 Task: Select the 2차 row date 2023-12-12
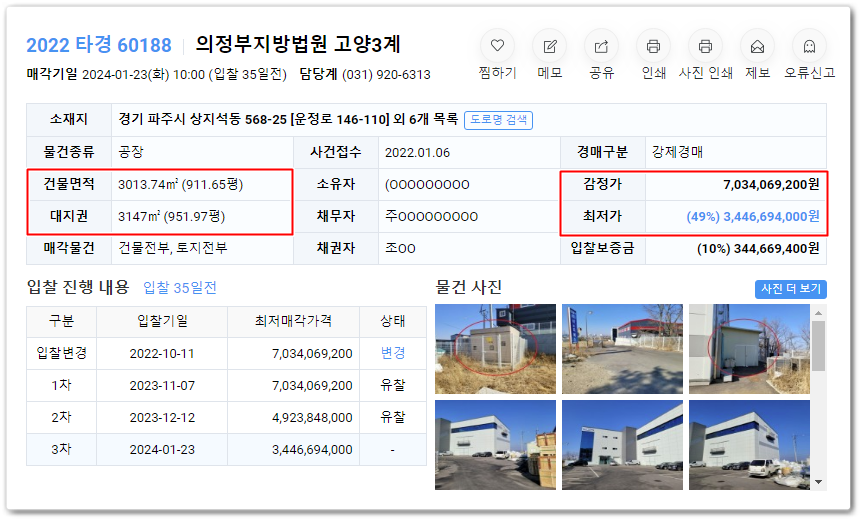coord(162,417)
